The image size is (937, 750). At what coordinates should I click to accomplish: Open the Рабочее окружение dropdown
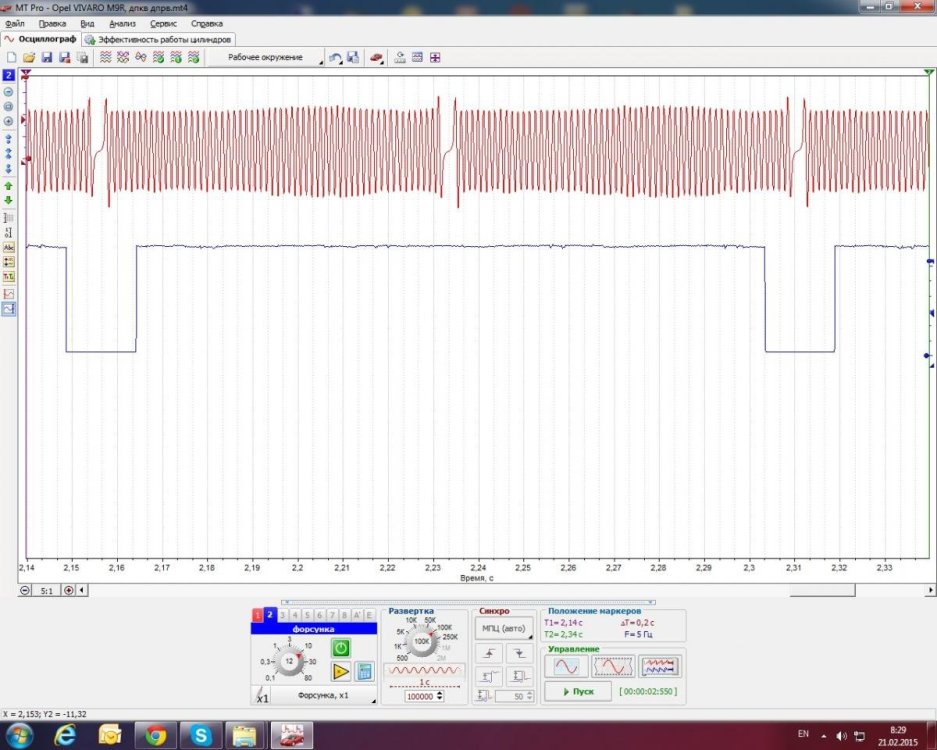tap(268, 58)
